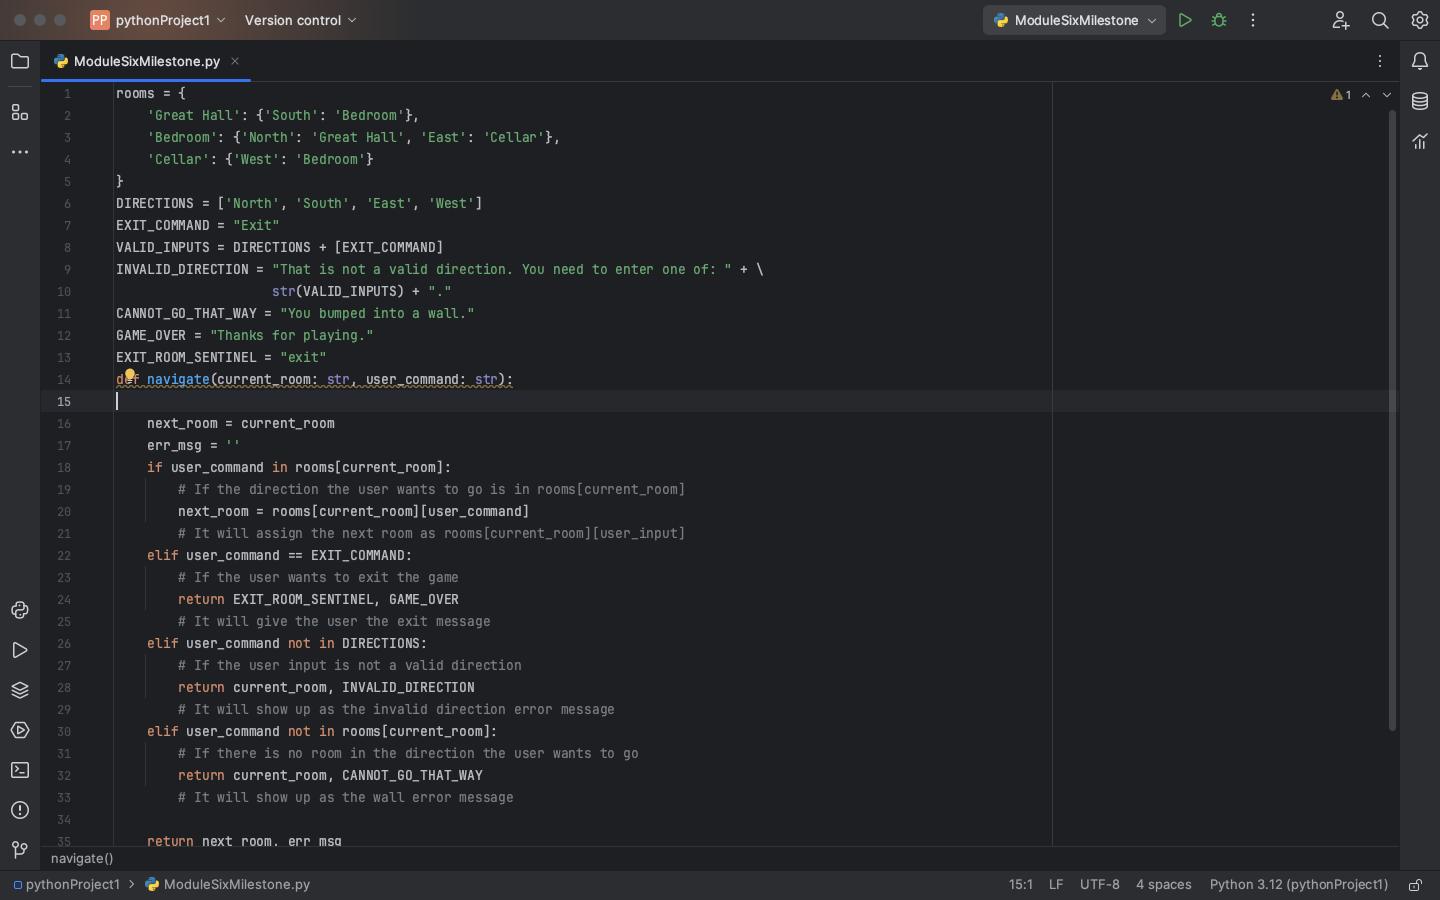Screen dimensions: 1440x900
Task: Click line number 22 in the gutter
Action: pyautogui.click(x=64, y=556)
